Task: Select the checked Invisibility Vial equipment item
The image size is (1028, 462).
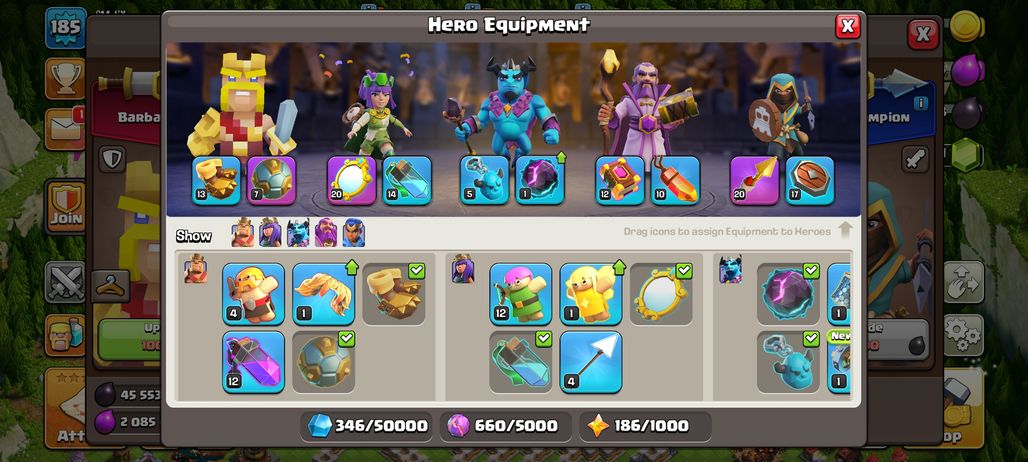Action: [521, 362]
